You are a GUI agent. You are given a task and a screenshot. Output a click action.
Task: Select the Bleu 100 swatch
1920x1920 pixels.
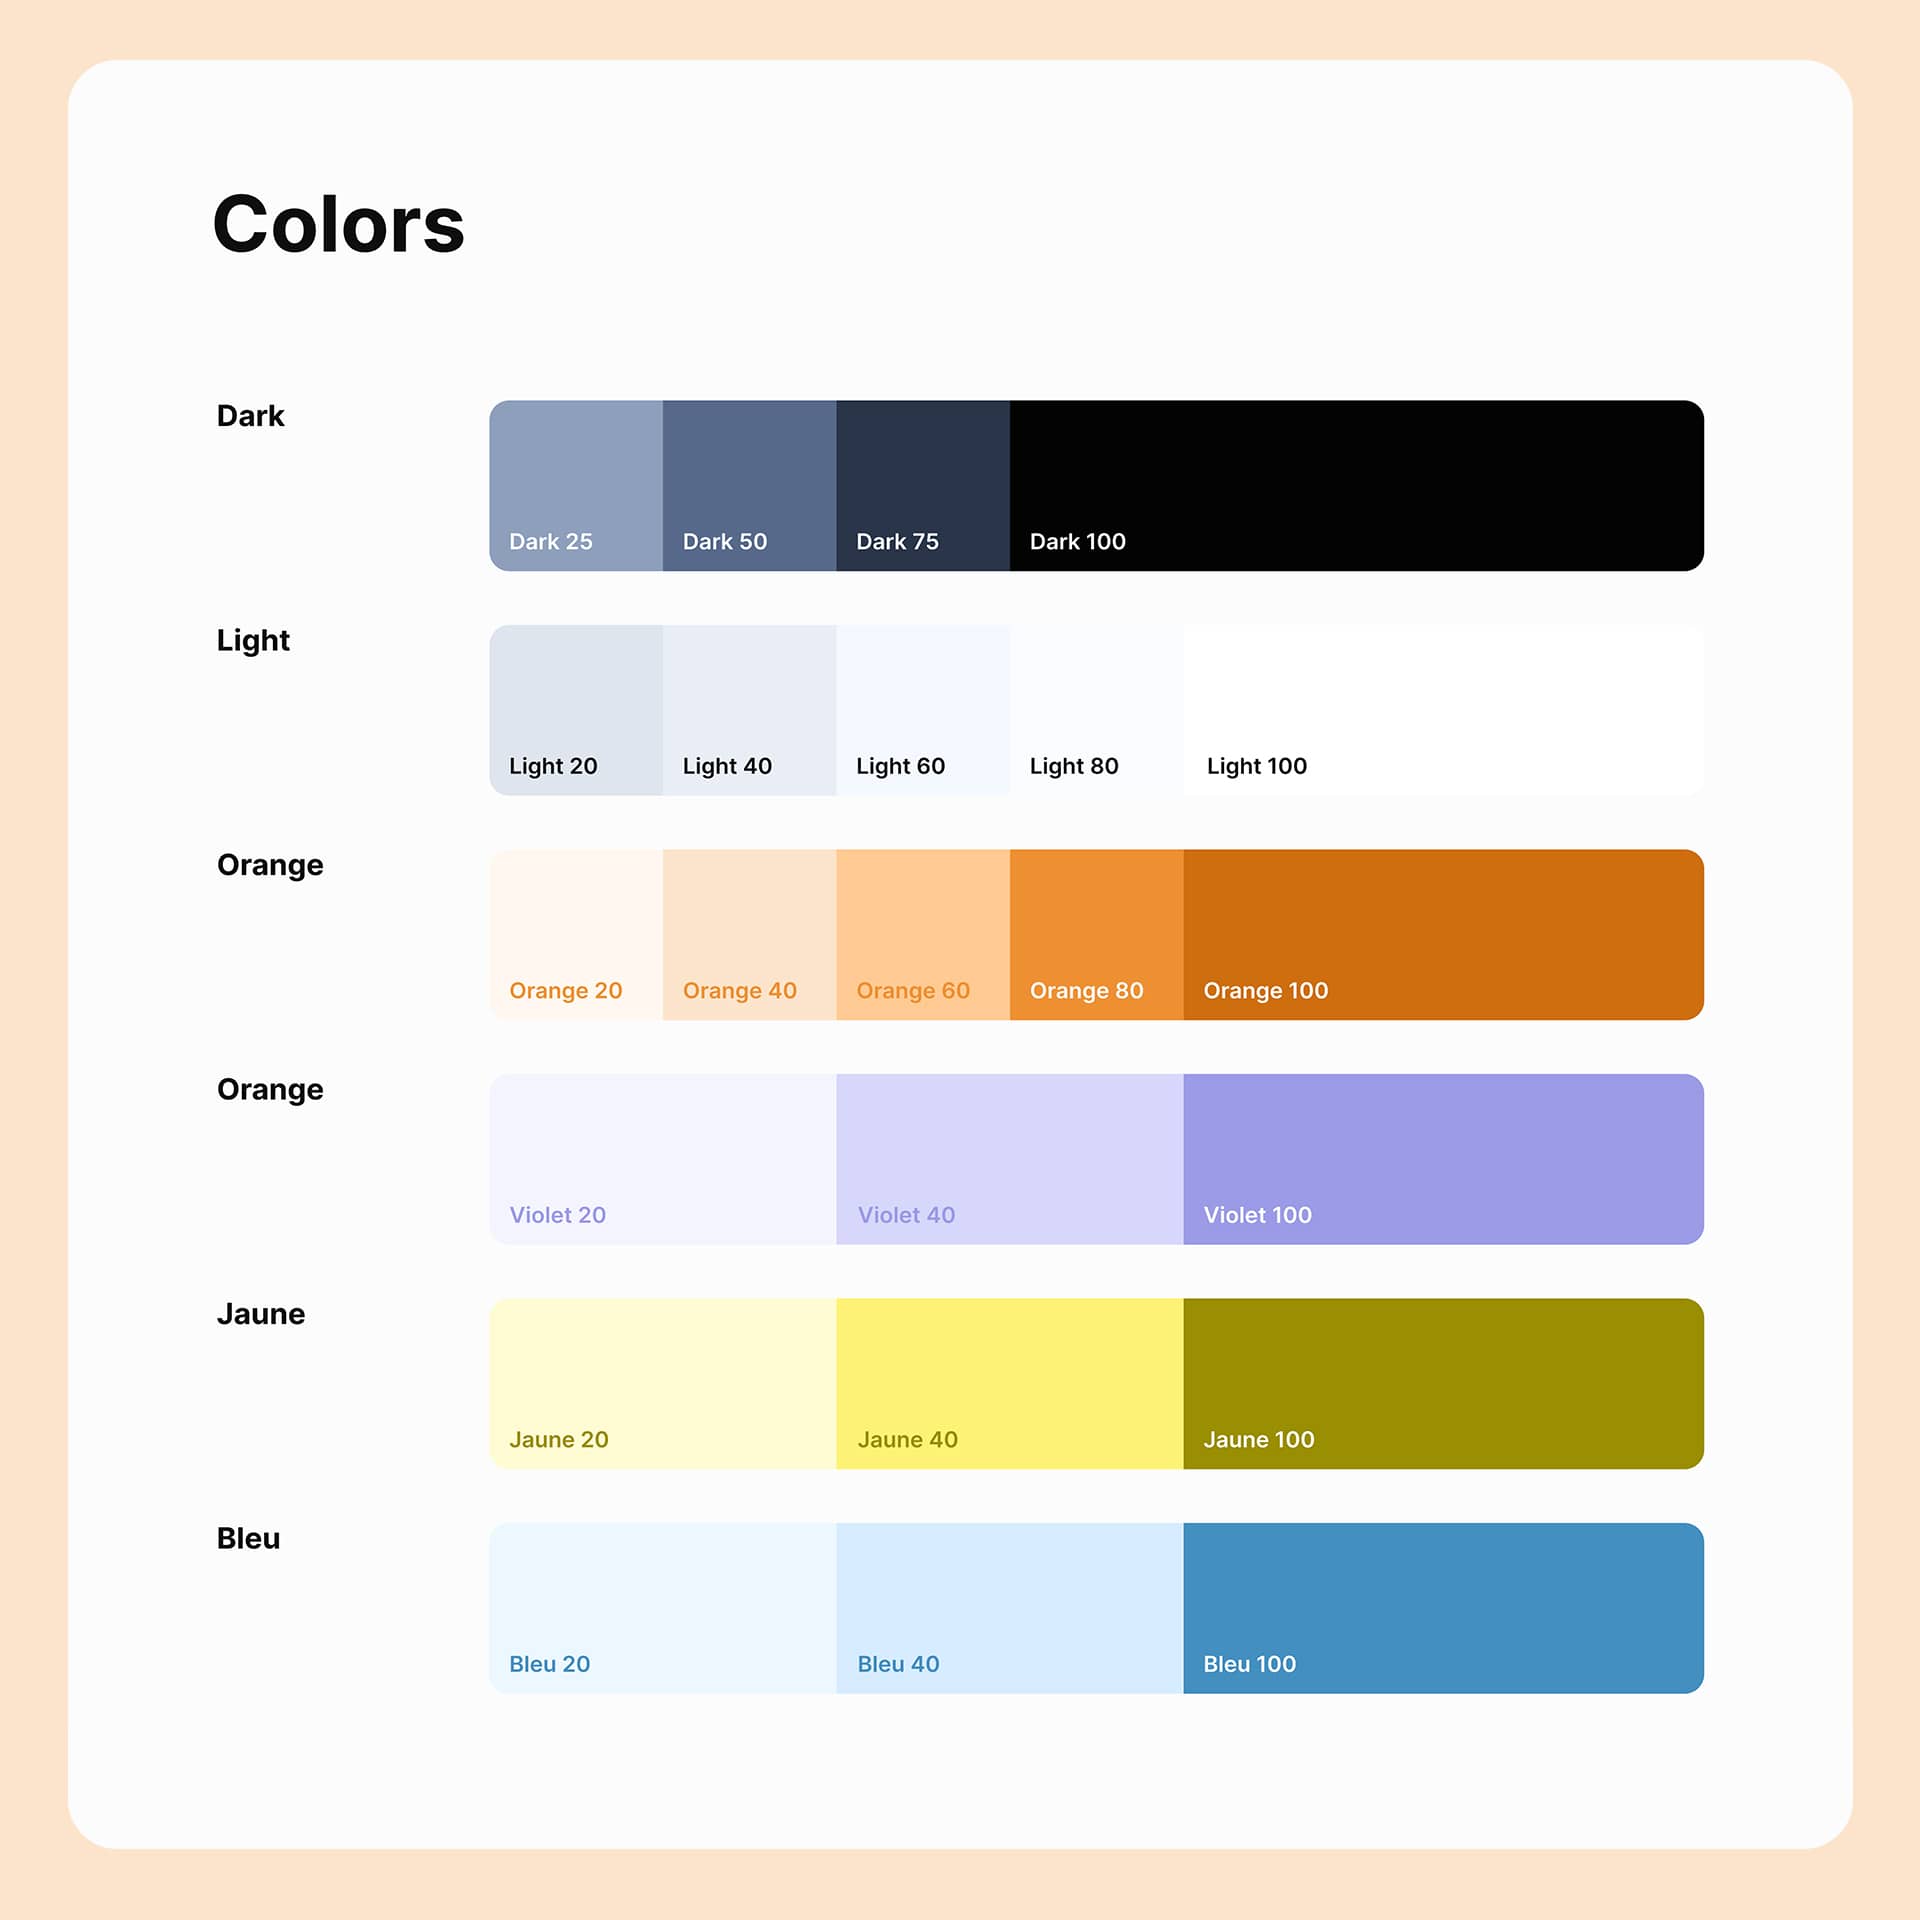[1444, 1608]
